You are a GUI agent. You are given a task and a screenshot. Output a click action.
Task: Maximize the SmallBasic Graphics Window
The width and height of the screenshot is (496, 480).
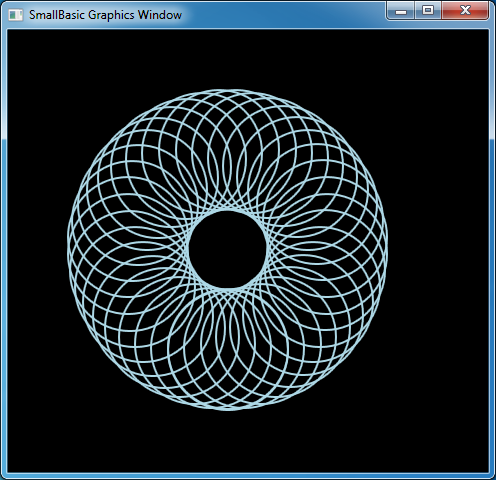(x=428, y=11)
